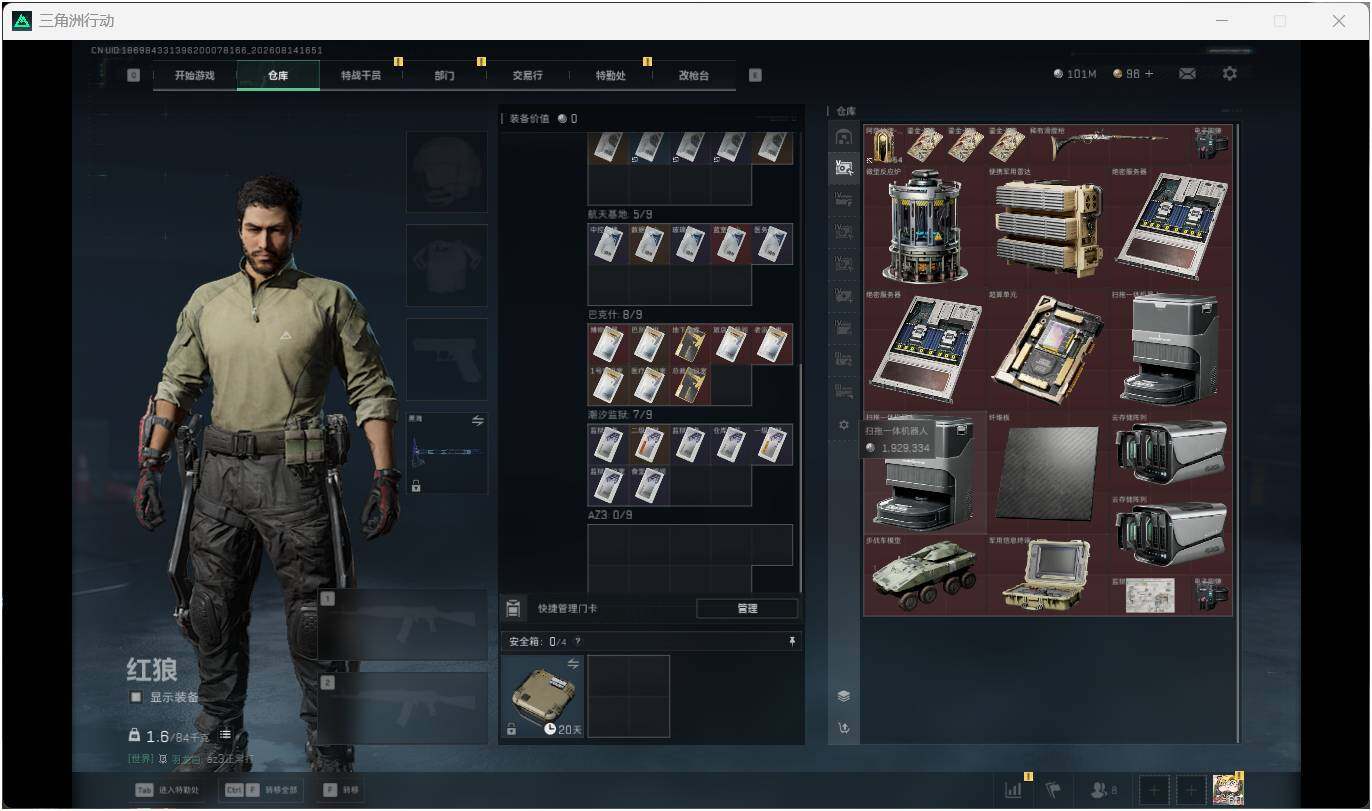The height and width of the screenshot is (811, 1372).
Task: Click the 巴克什 8/9 keycard section label
Action: [615, 315]
